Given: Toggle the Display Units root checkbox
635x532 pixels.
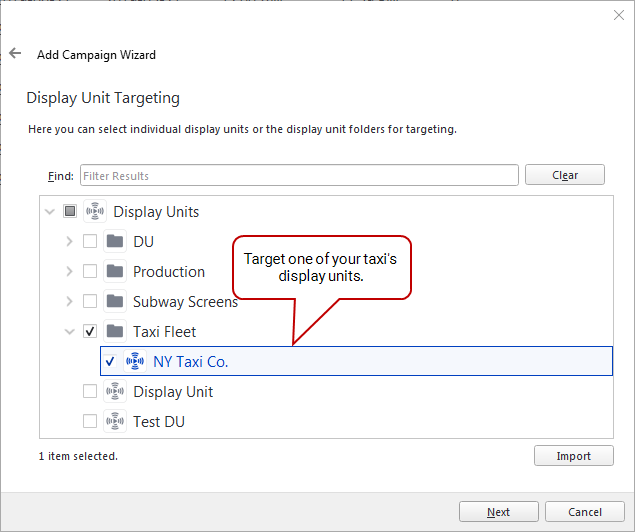Looking at the screenshot, I should (x=70, y=211).
